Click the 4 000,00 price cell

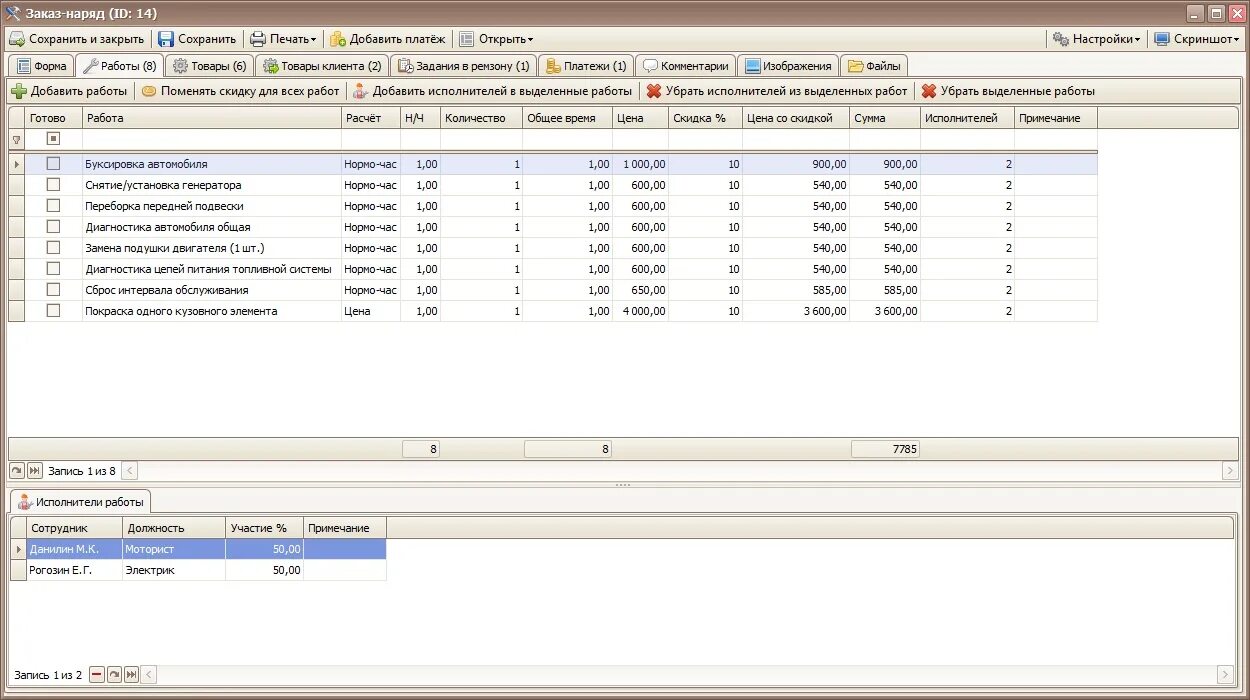pos(641,311)
